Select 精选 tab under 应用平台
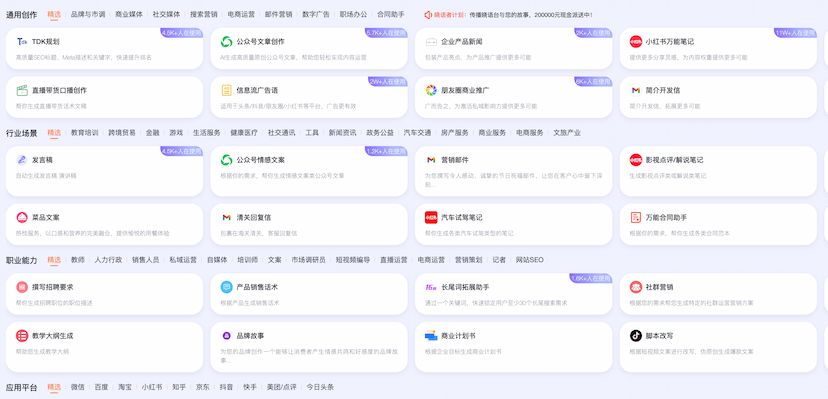Image resolution: width=828 pixels, height=399 pixels. point(54,387)
